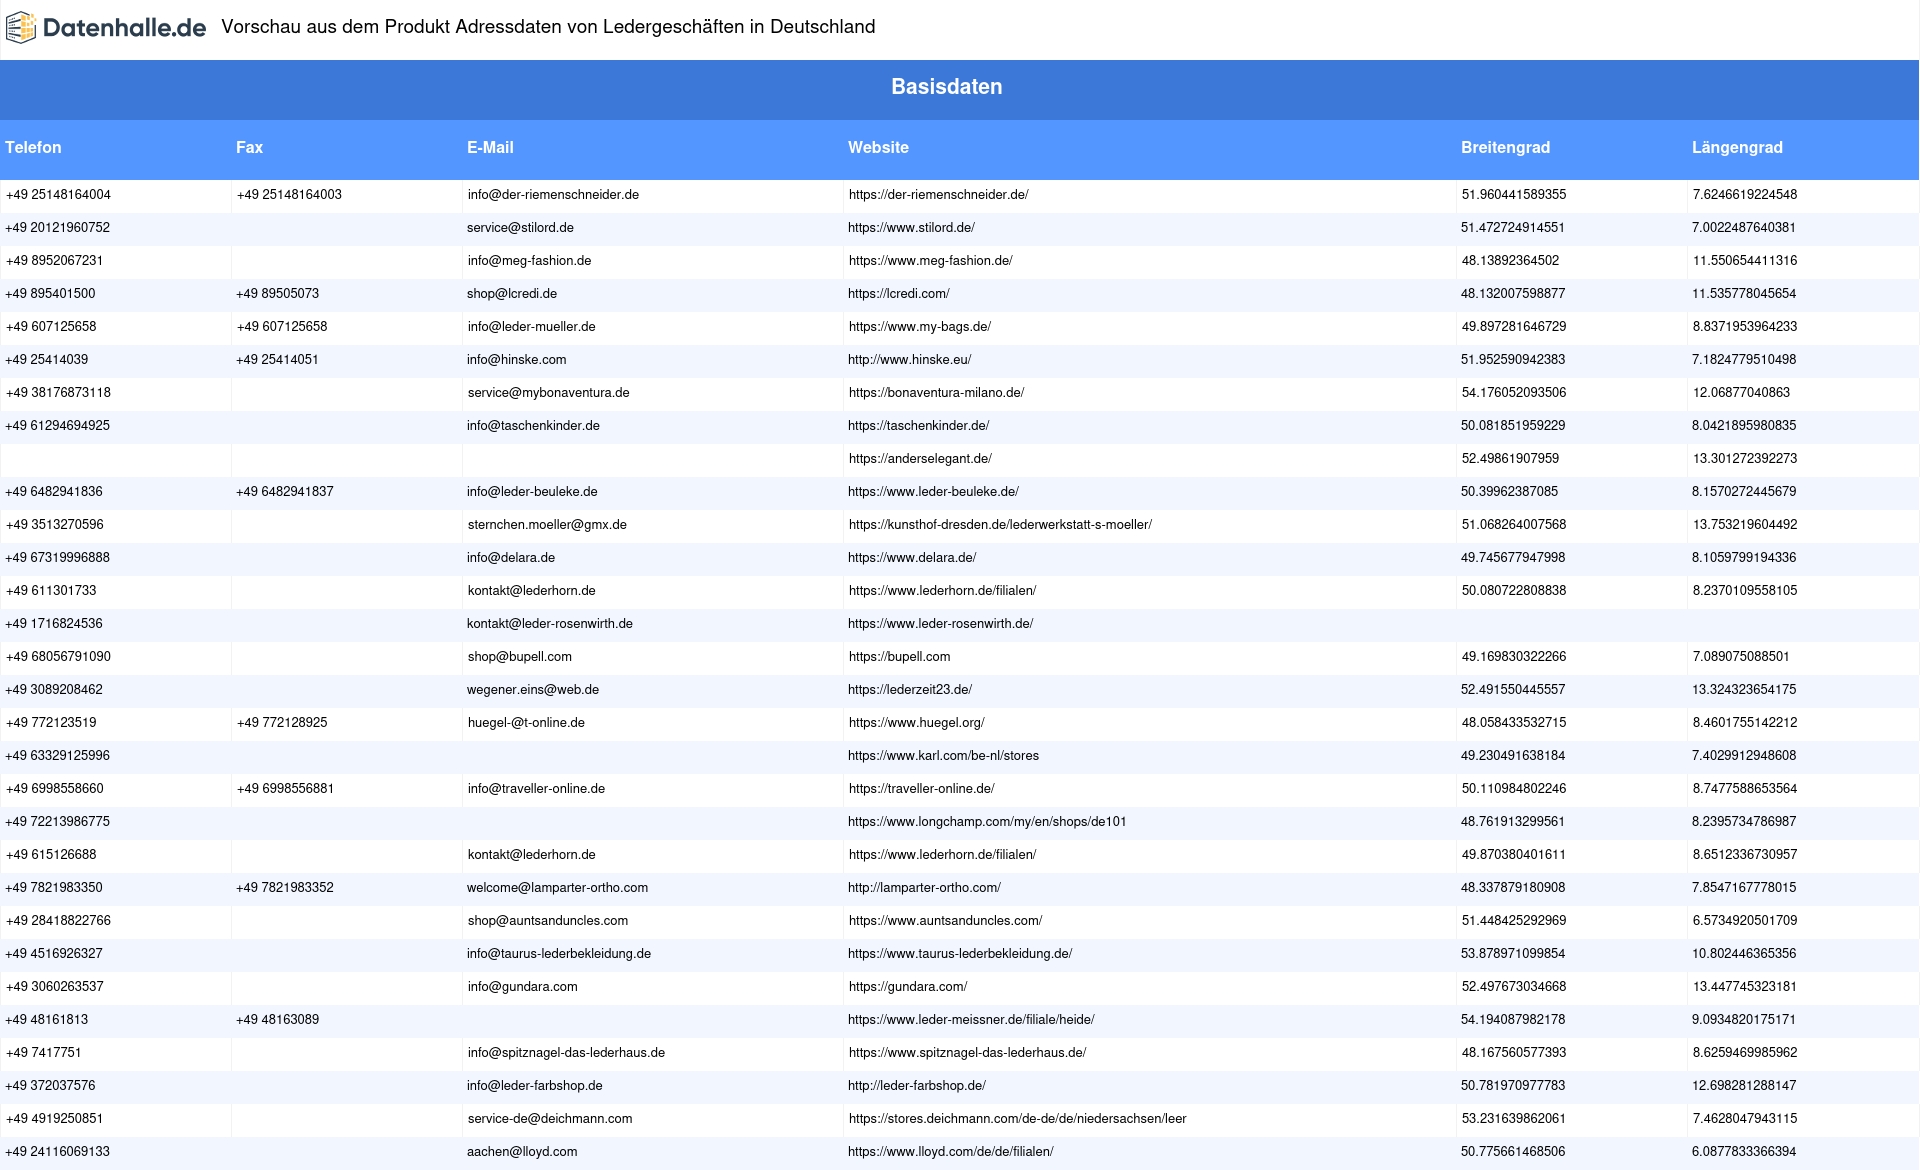Open website https://www.stilord.de/
1920x1170 pixels.
(911, 228)
